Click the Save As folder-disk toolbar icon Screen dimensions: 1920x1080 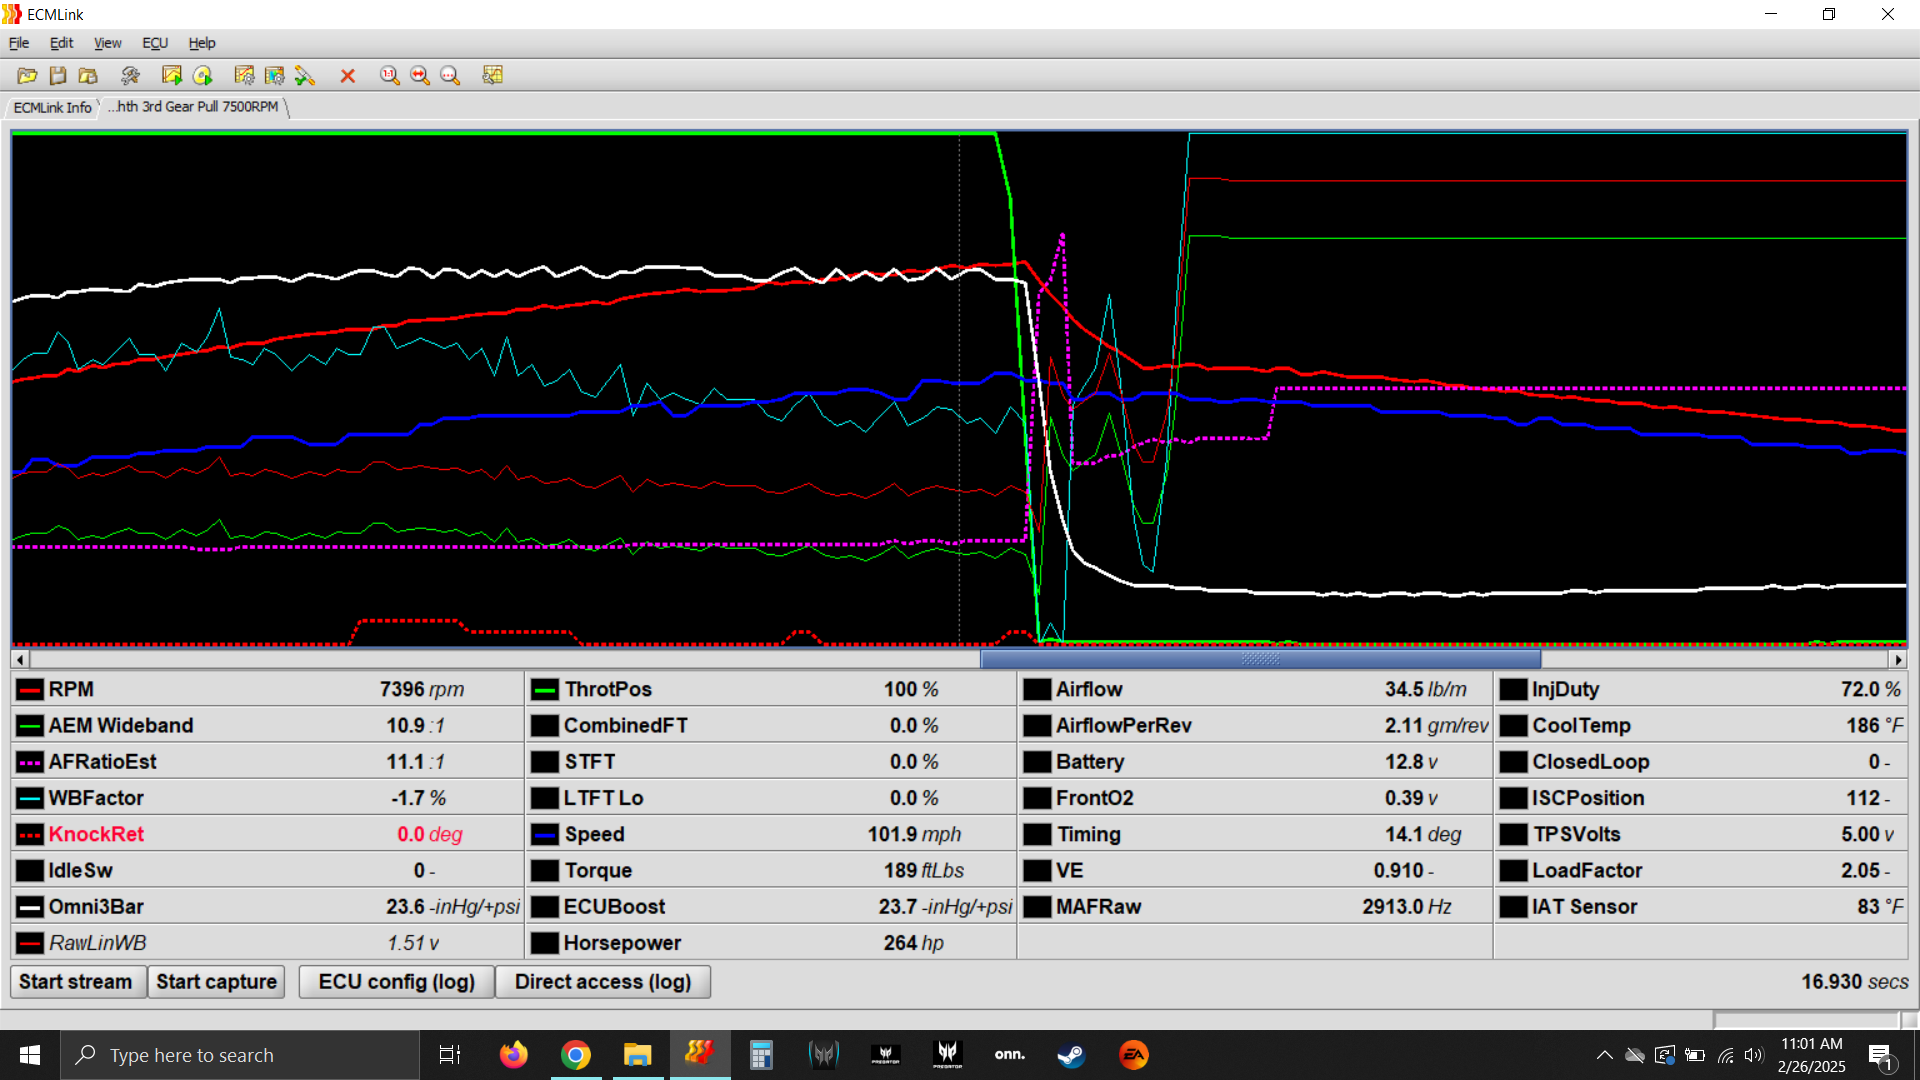coord(88,75)
